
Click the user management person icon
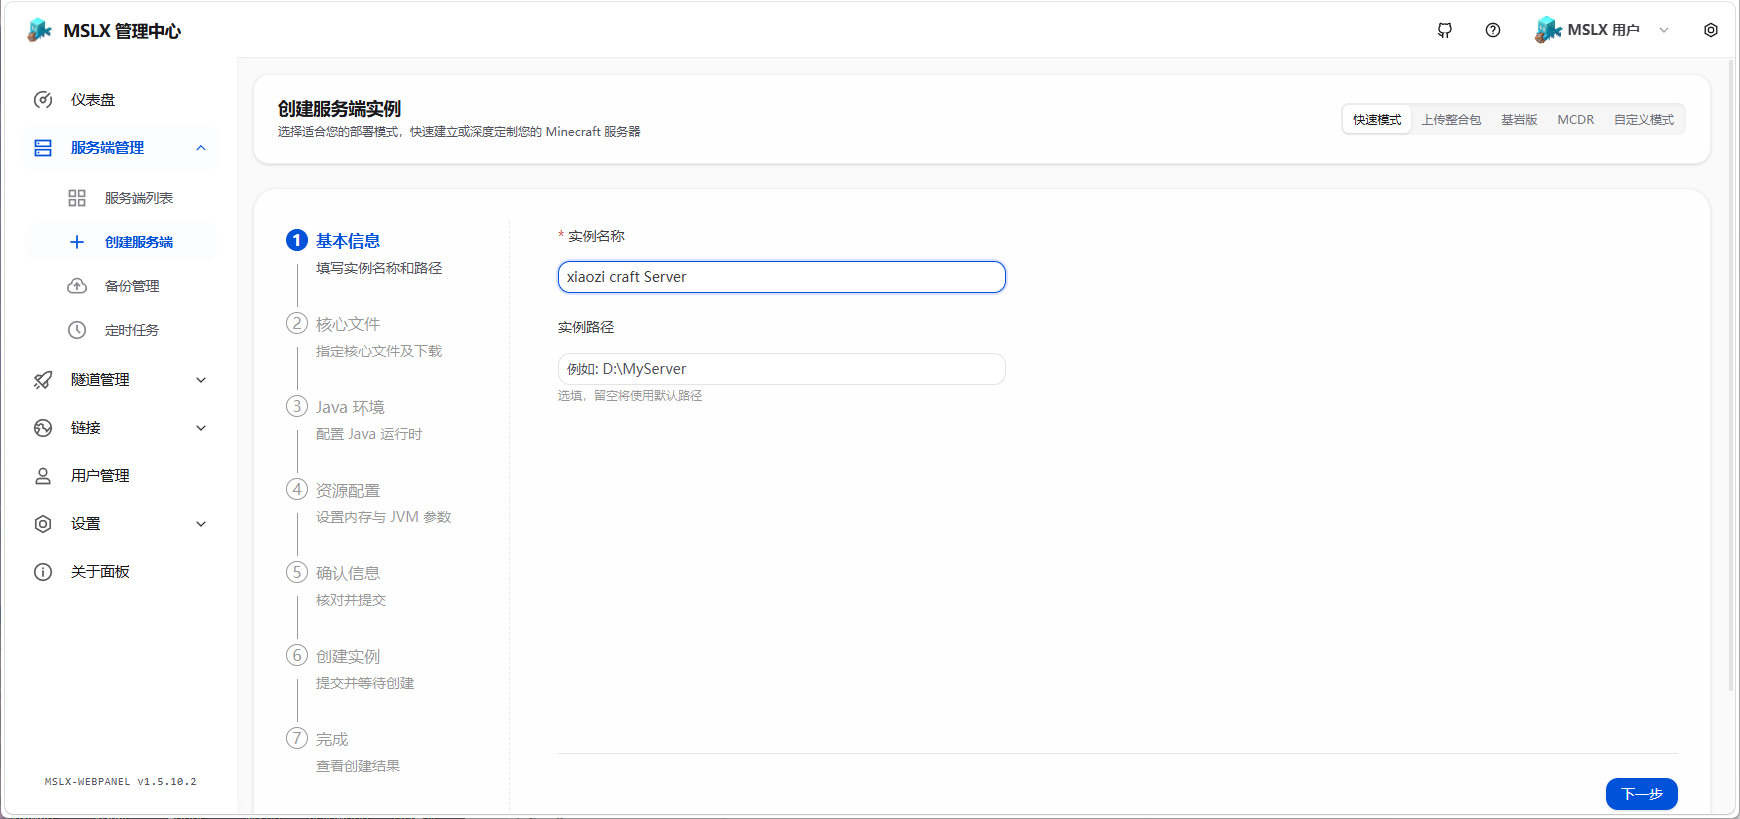tap(43, 476)
